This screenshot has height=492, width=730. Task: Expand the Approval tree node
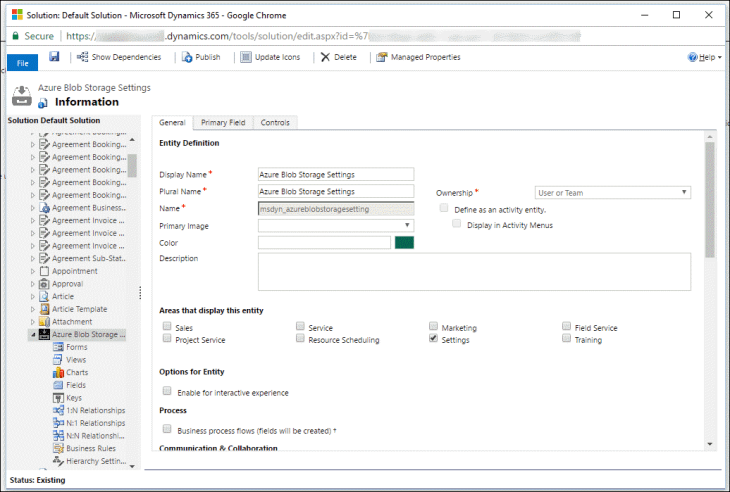coord(33,284)
